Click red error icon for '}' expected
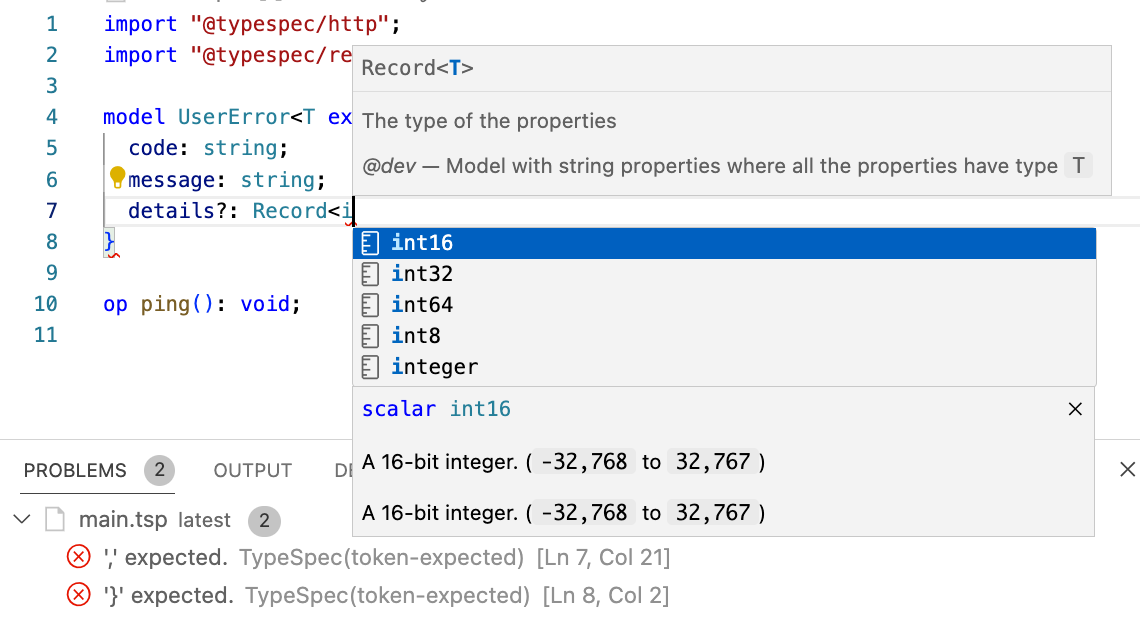This screenshot has height=620, width=1140. point(78,595)
